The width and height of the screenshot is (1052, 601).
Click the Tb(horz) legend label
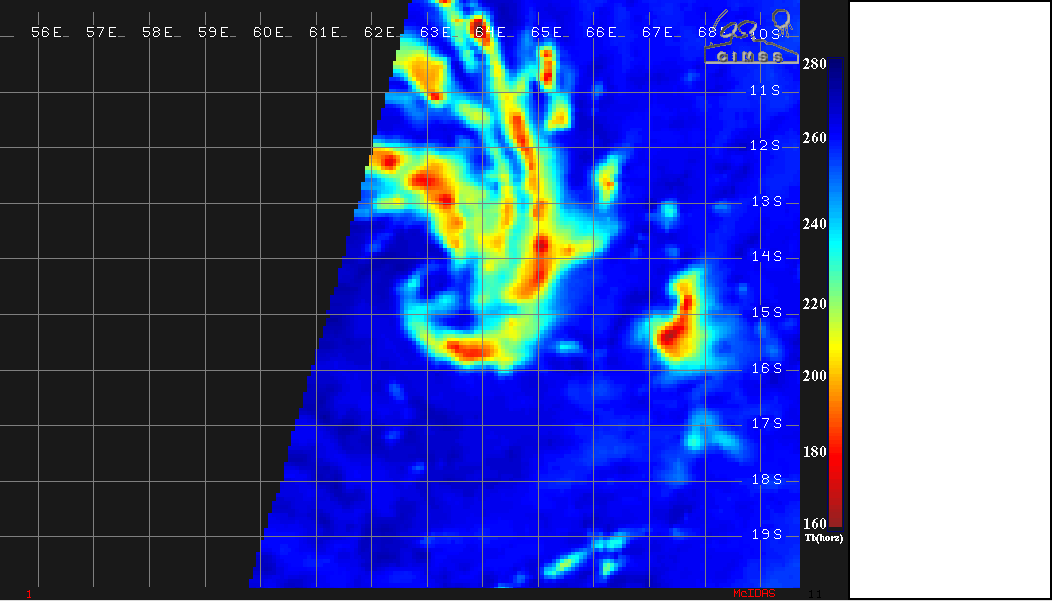tap(823, 538)
